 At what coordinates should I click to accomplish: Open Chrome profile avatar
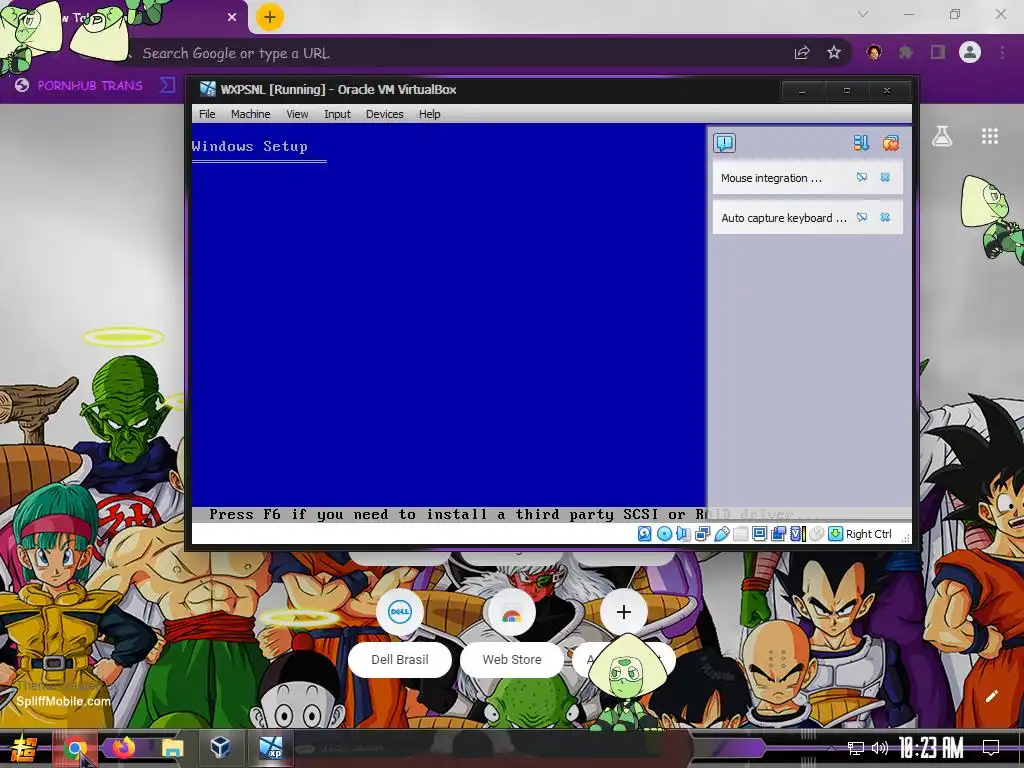[x=970, y=52]
